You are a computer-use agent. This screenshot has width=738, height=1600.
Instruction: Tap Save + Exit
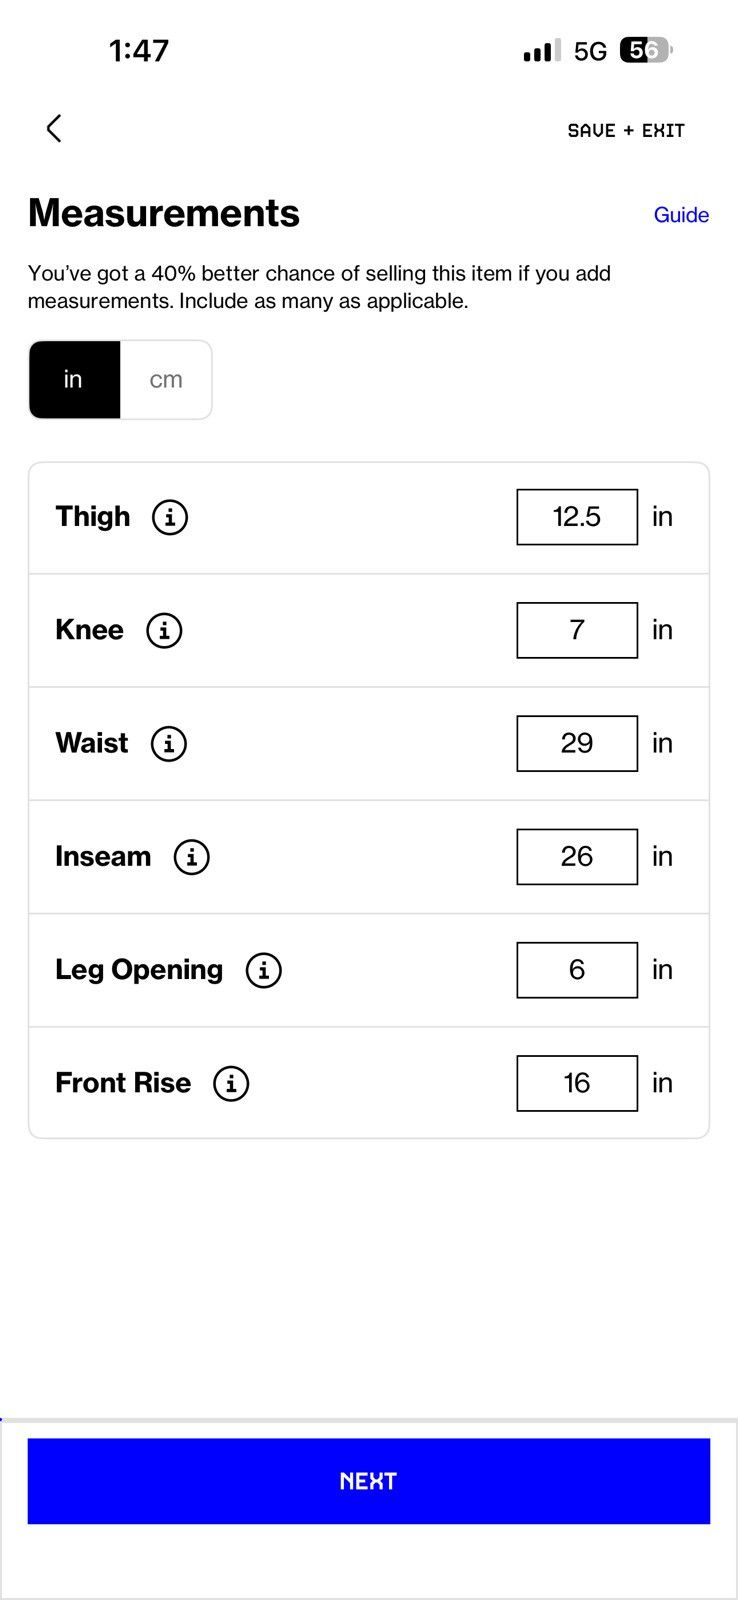pos(626,130)
